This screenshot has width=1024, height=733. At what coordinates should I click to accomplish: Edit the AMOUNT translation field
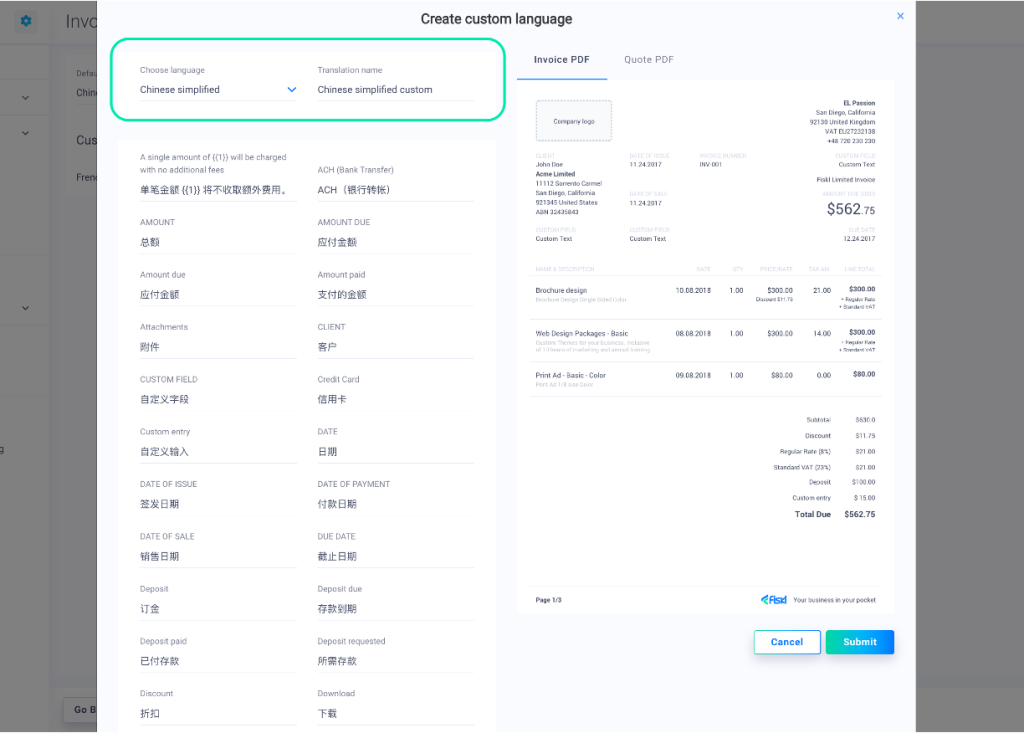(218, 242)
